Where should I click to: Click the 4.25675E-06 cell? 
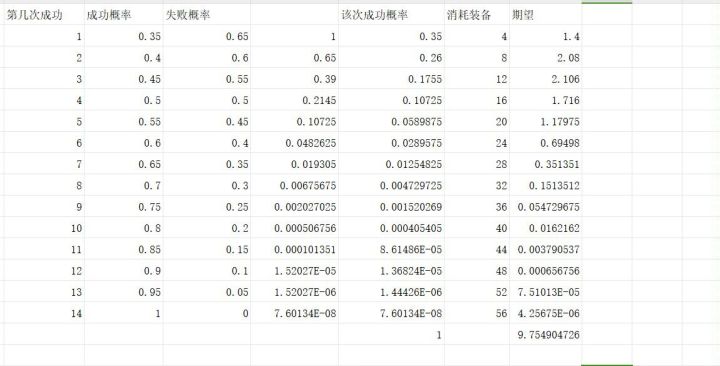[x=546, y=313]
